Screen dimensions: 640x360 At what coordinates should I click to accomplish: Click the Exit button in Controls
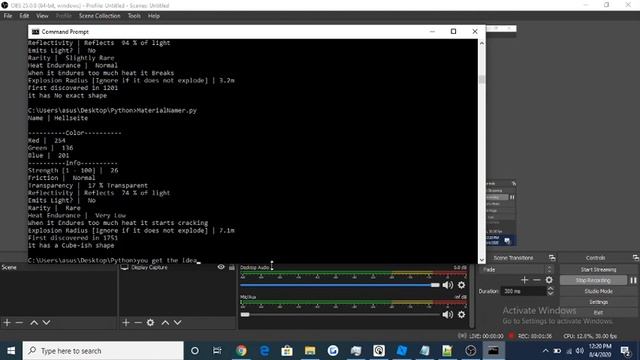point(598,312)
